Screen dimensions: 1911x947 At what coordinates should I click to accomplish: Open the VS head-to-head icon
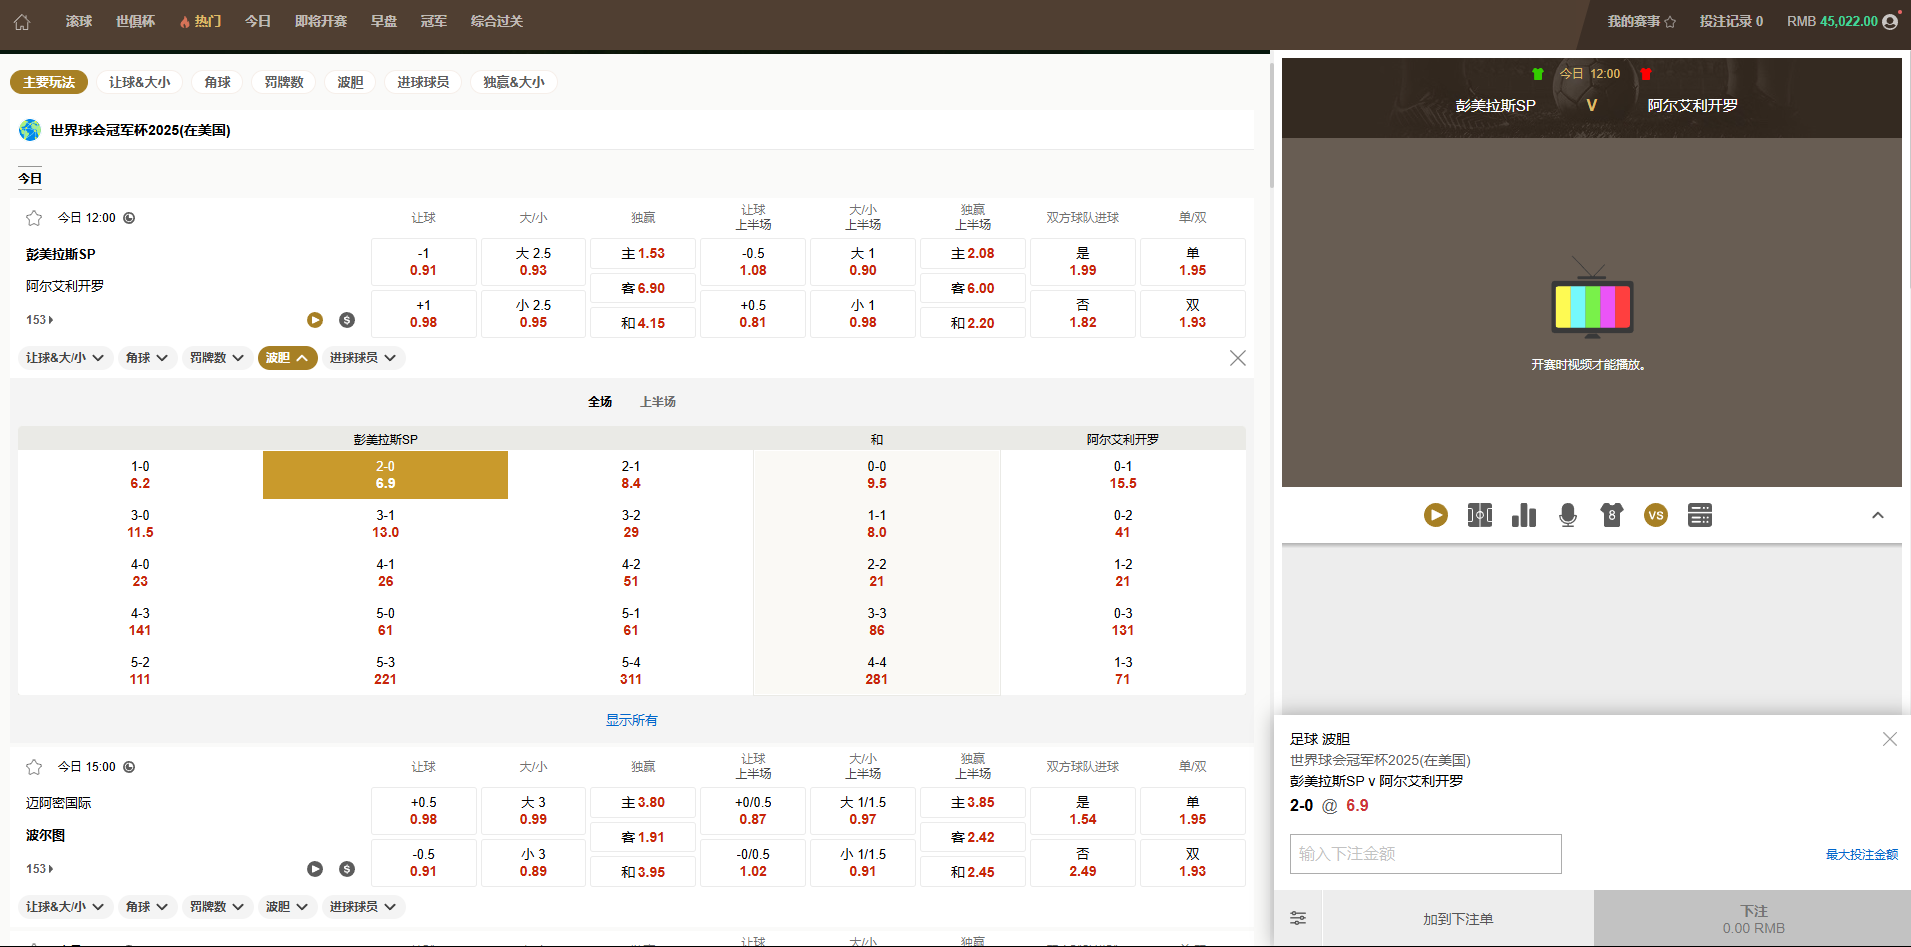[x=1656, y=515]
